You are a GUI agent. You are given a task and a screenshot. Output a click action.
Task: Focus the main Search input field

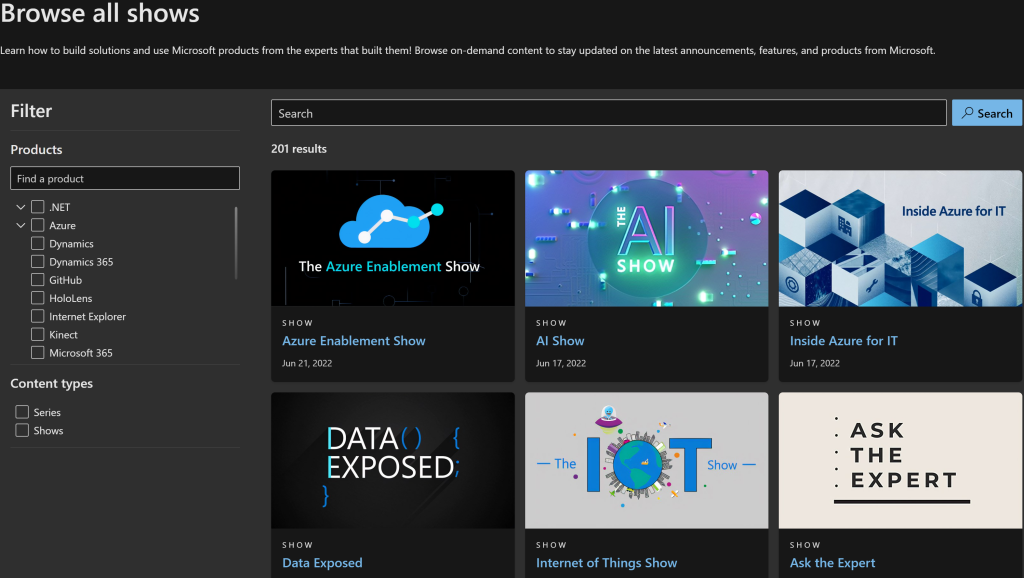[x=609, y=113]
